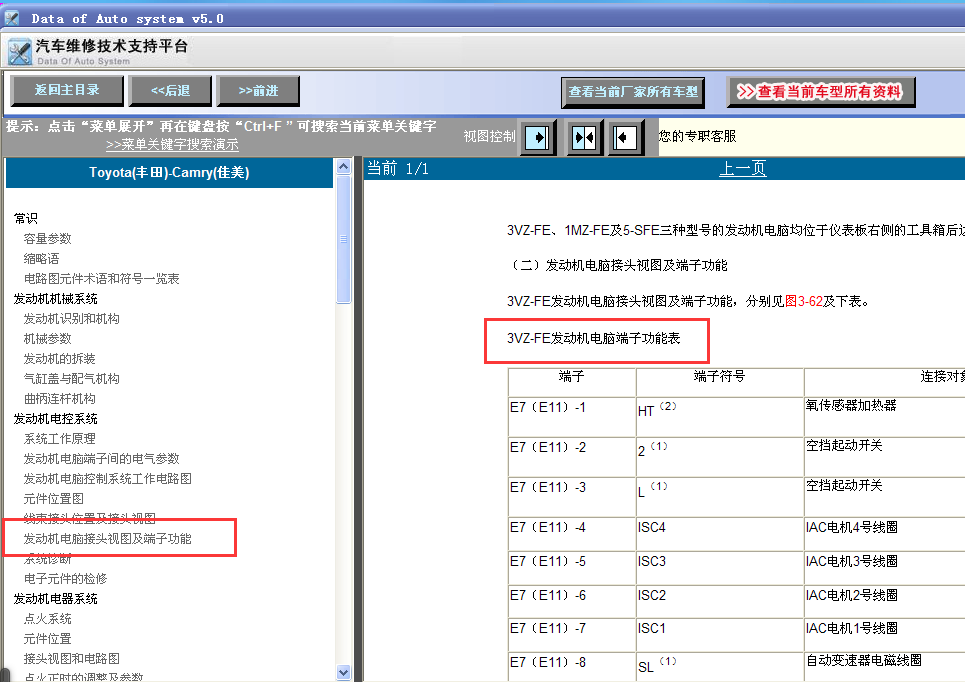
Task: Select the Toyota(丰田)-Camry(佳美) header
Action: 169,172
